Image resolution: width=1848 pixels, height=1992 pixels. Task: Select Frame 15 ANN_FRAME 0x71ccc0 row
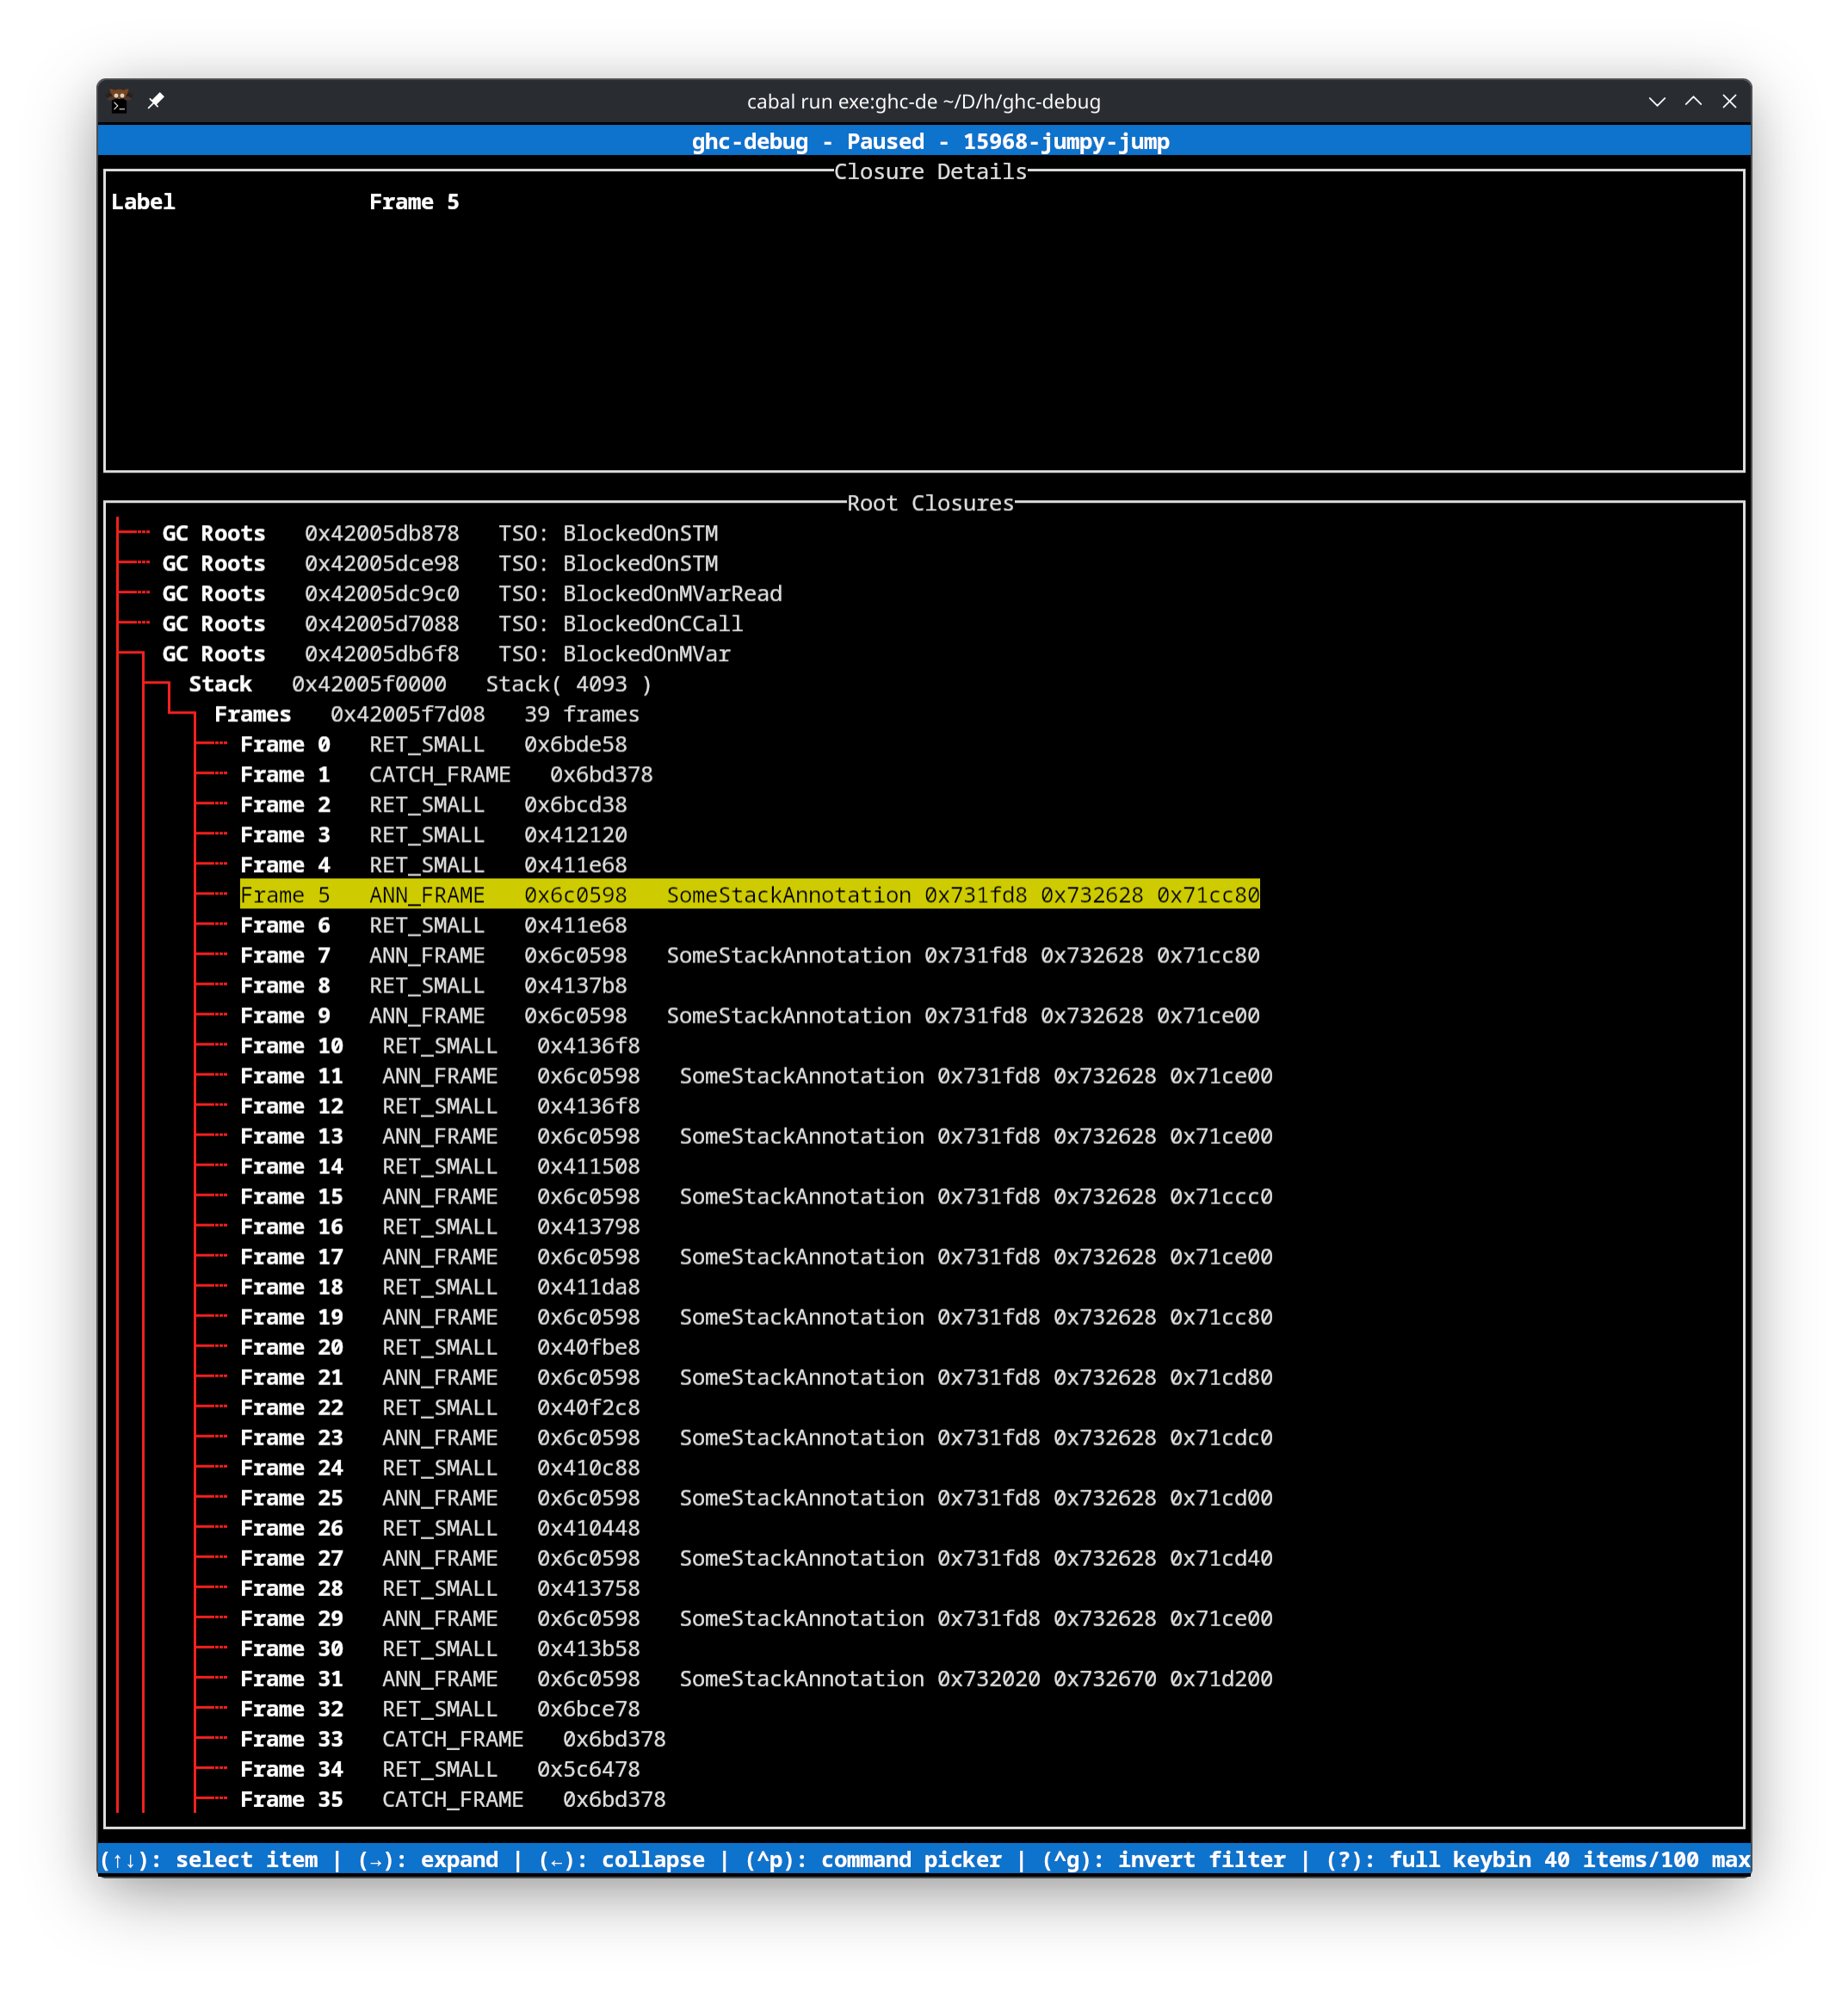click(x=756, y=1196)
